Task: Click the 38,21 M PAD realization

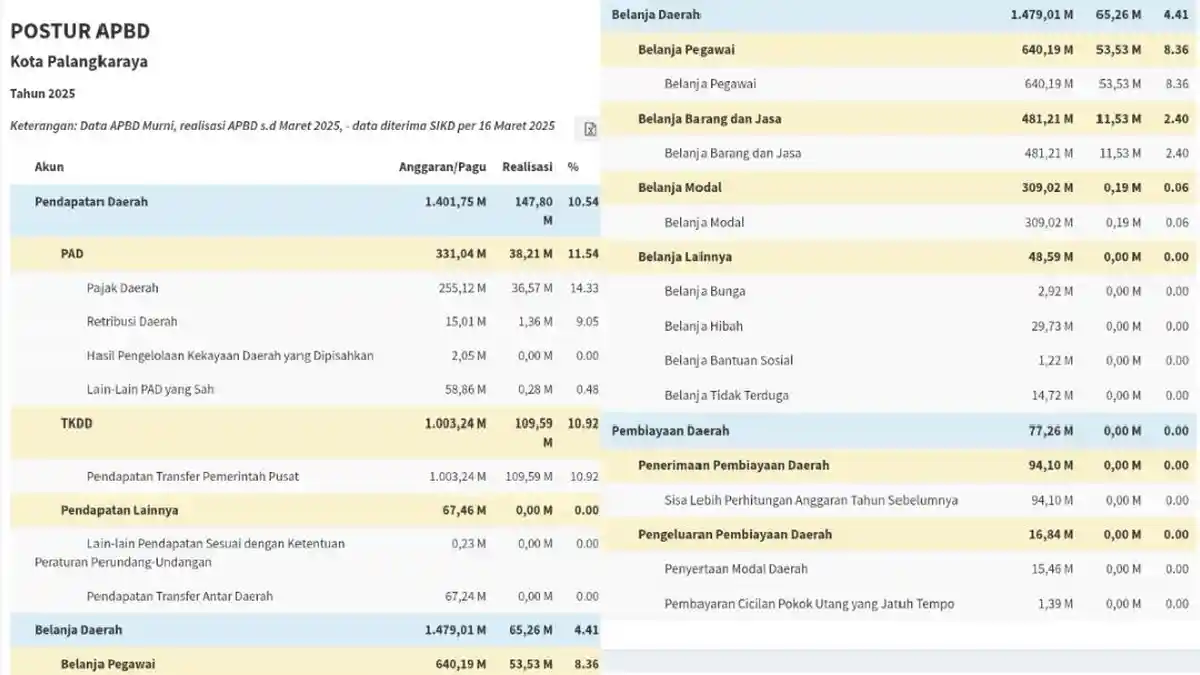Action: point(531,254)
